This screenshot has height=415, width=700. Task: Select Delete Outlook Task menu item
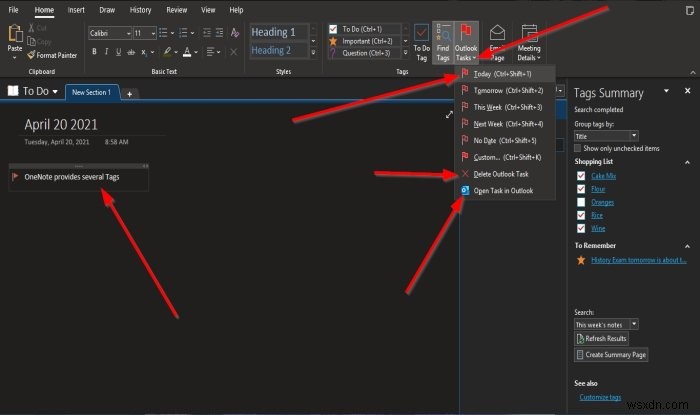pyautogui.click(x=503, y=174)
